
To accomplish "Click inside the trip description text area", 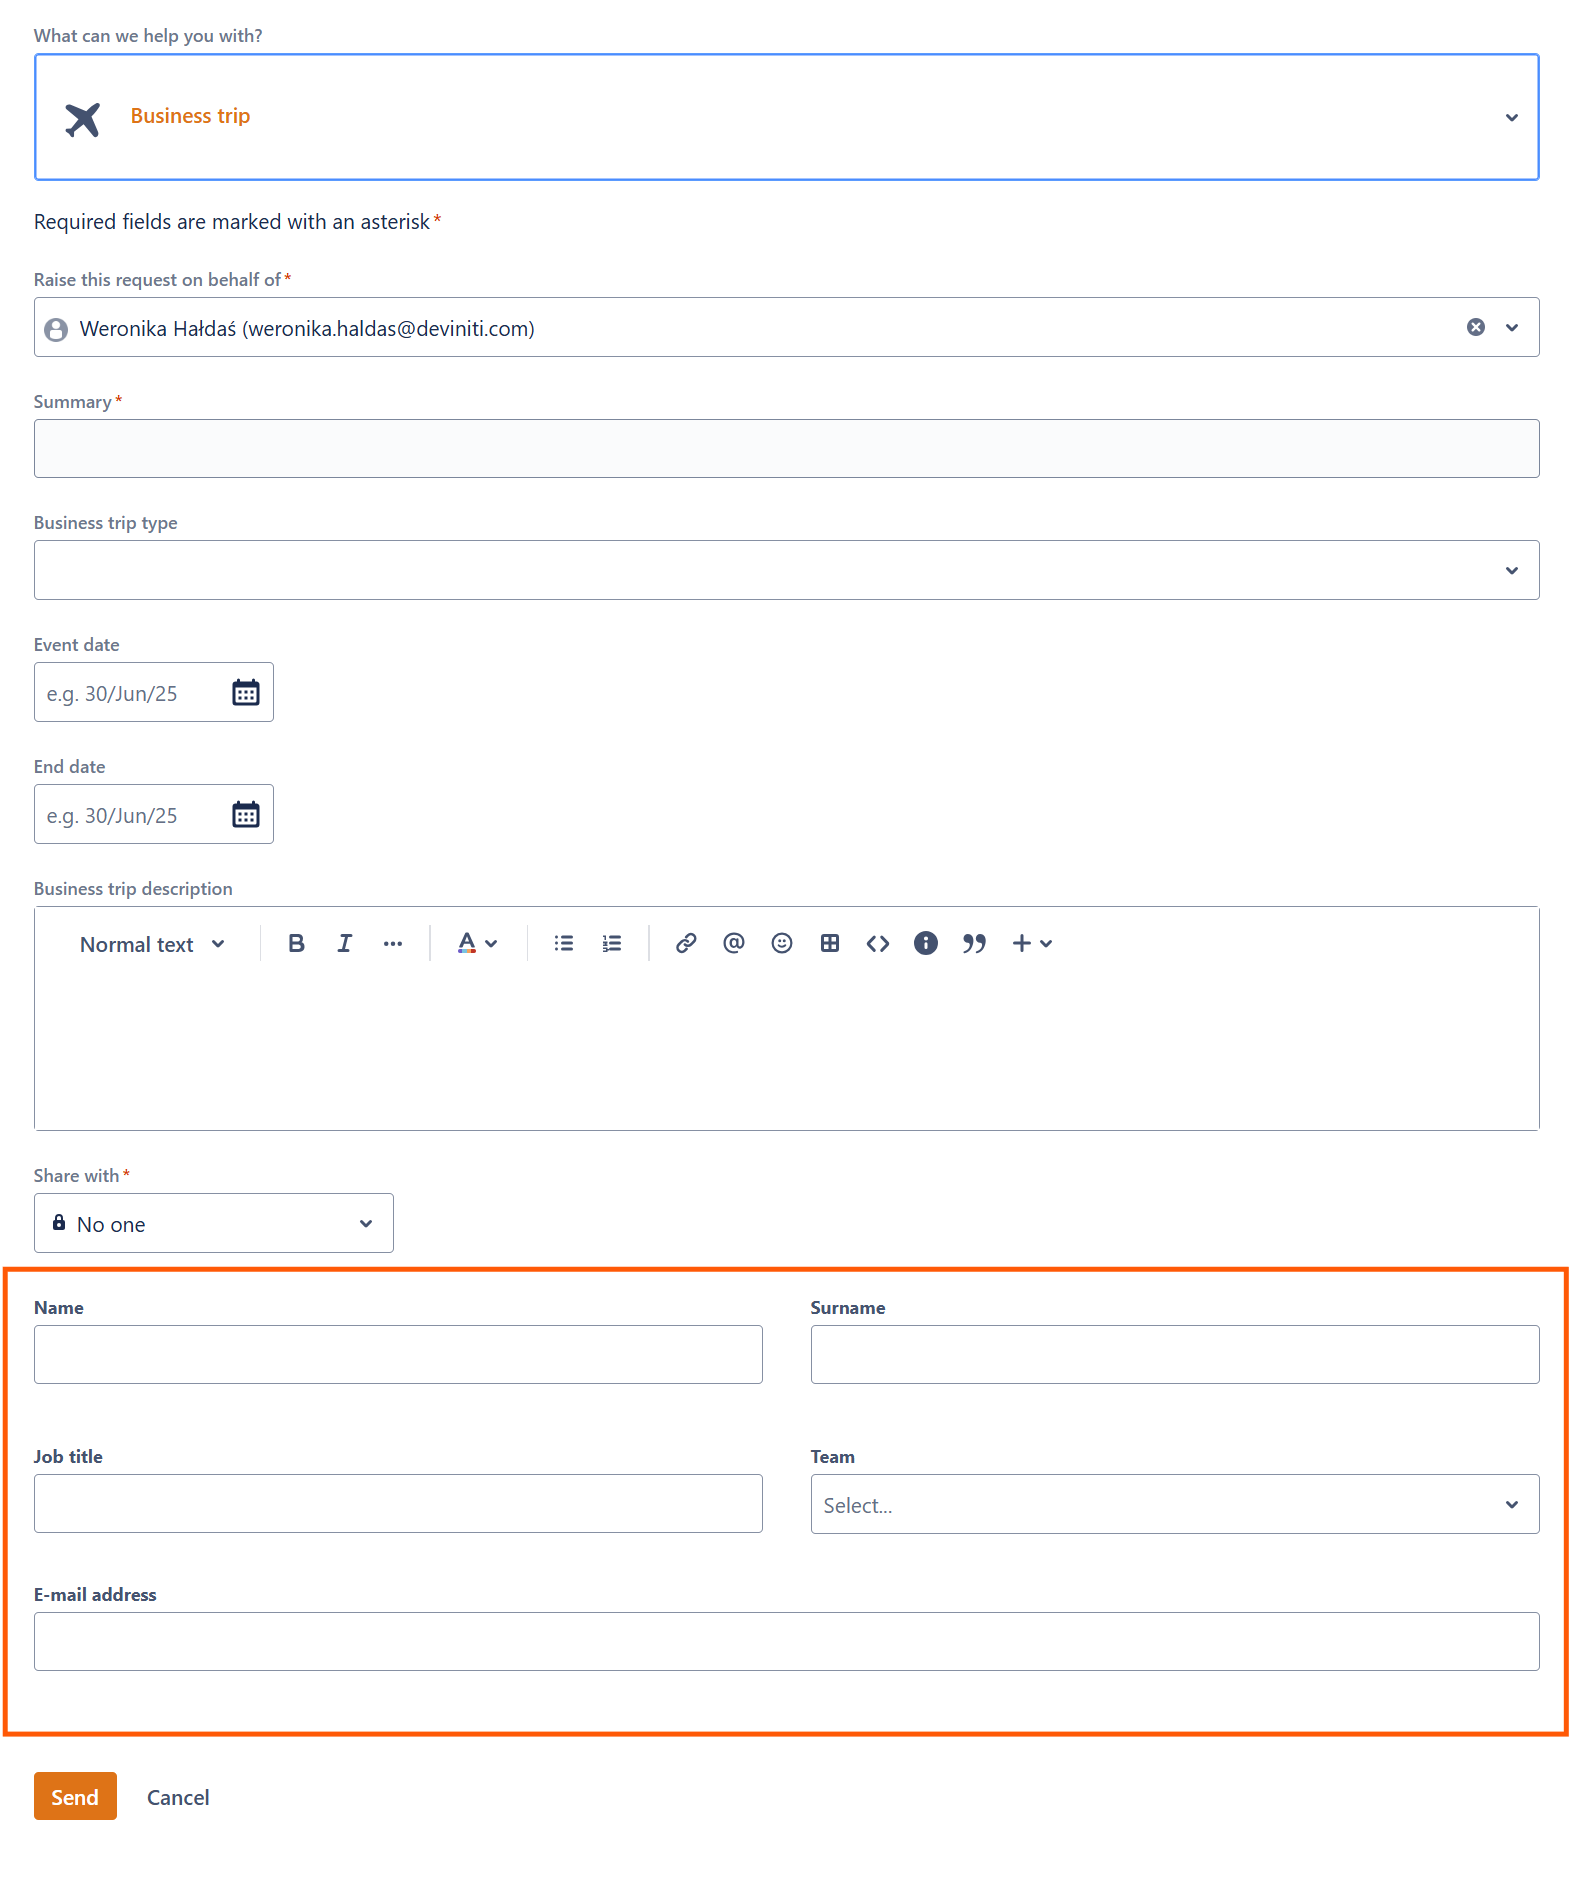I will click(x=786, y=1050).
